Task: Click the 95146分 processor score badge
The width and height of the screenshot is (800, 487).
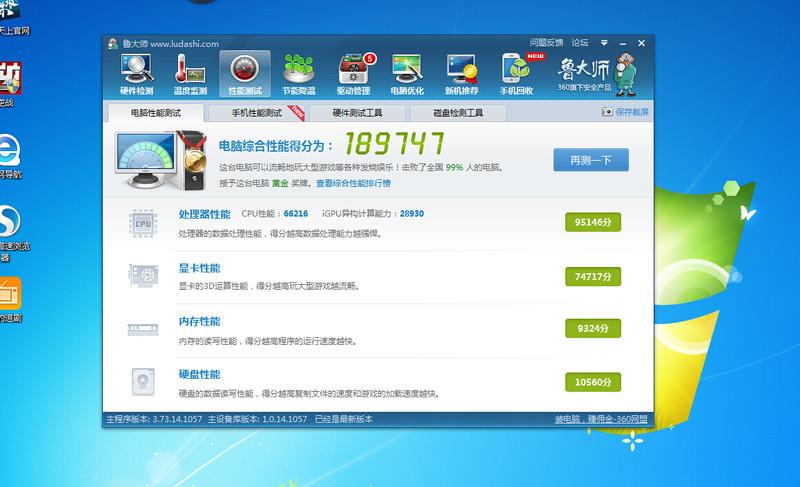Action: pos(593,222)
